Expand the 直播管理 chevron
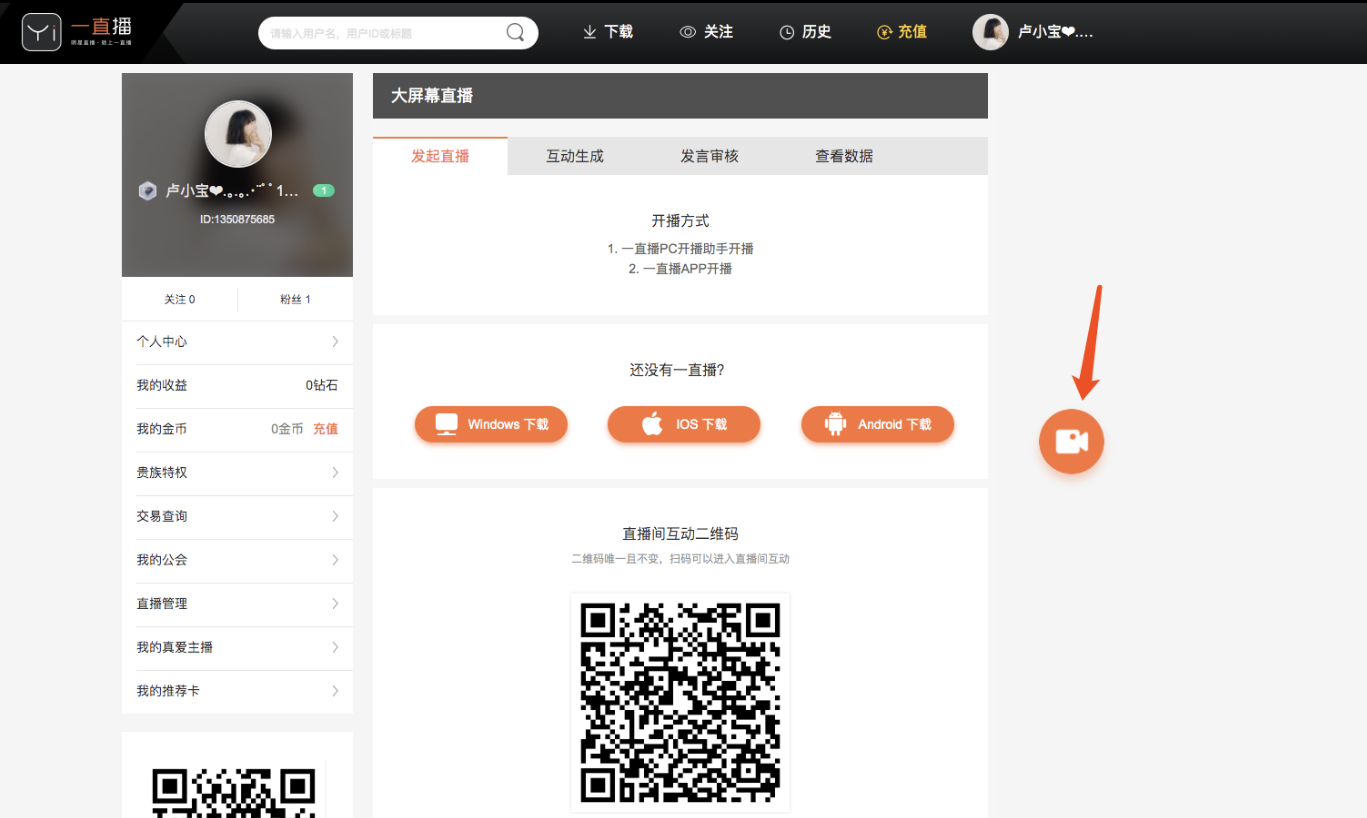Screen dimensions: 1367x818 click(x=335, y=604)
